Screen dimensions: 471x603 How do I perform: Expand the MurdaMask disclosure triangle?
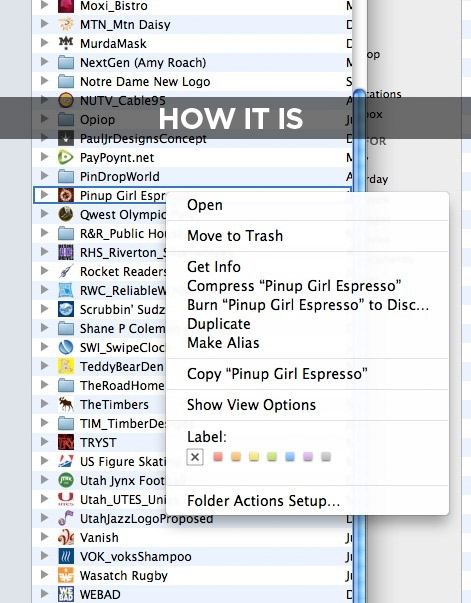tap(45, 43)
